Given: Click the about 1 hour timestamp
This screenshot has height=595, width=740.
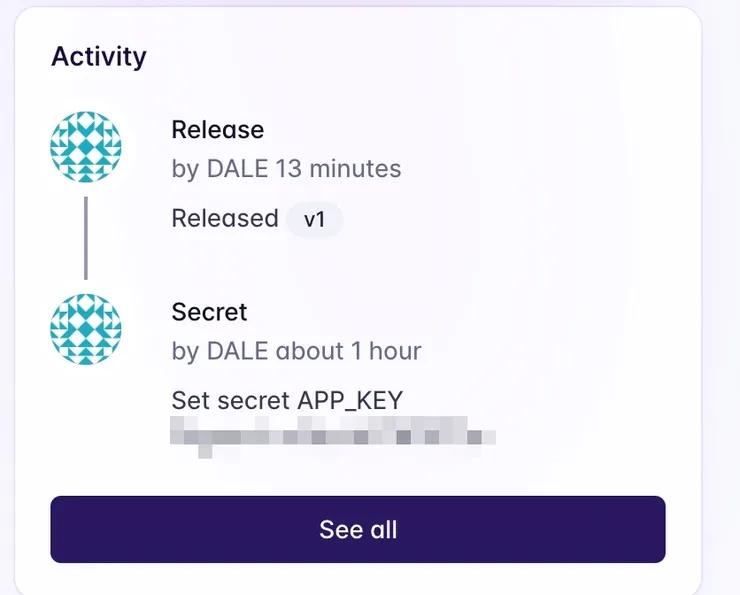Looking at the screenshot, I should [348, 351].
